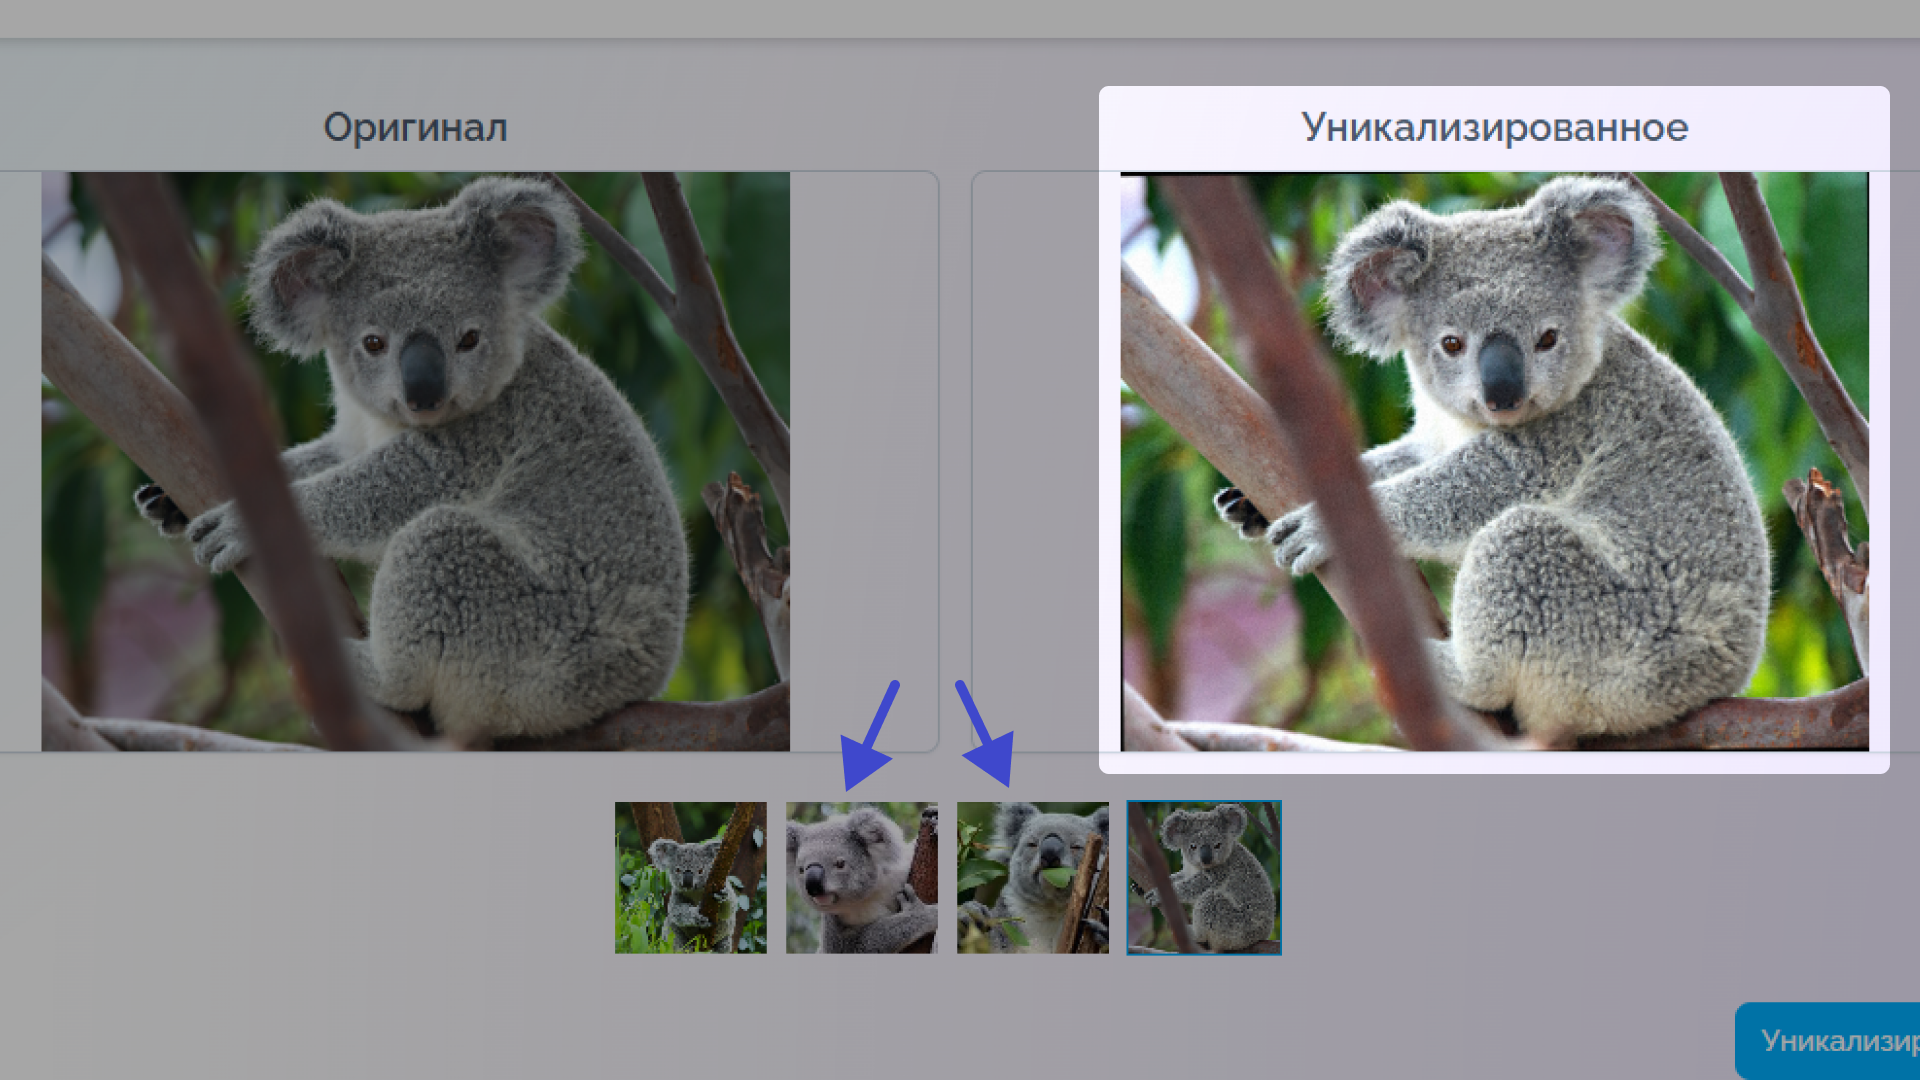The width and height of the screenshot is (1920, 1080).
Task: Click the Уникализированное heading
Action: [x=1494, y=128]
